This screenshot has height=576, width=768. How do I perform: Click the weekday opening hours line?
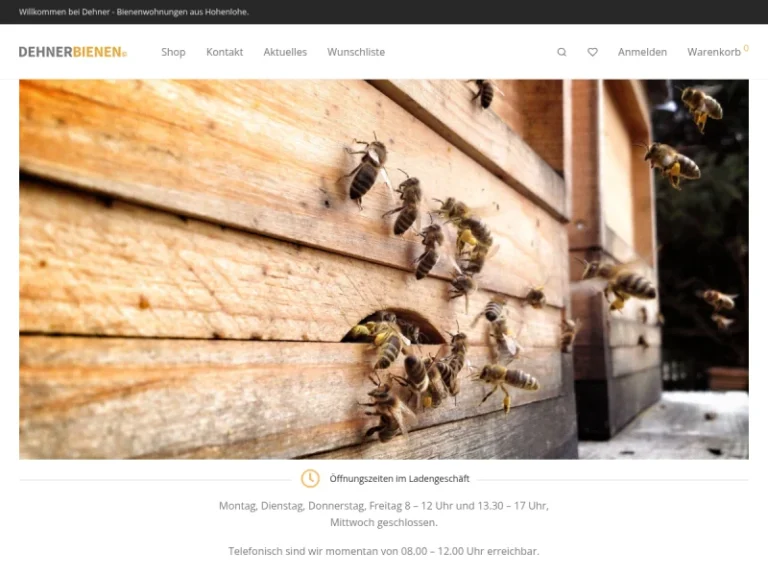(383, 506)
